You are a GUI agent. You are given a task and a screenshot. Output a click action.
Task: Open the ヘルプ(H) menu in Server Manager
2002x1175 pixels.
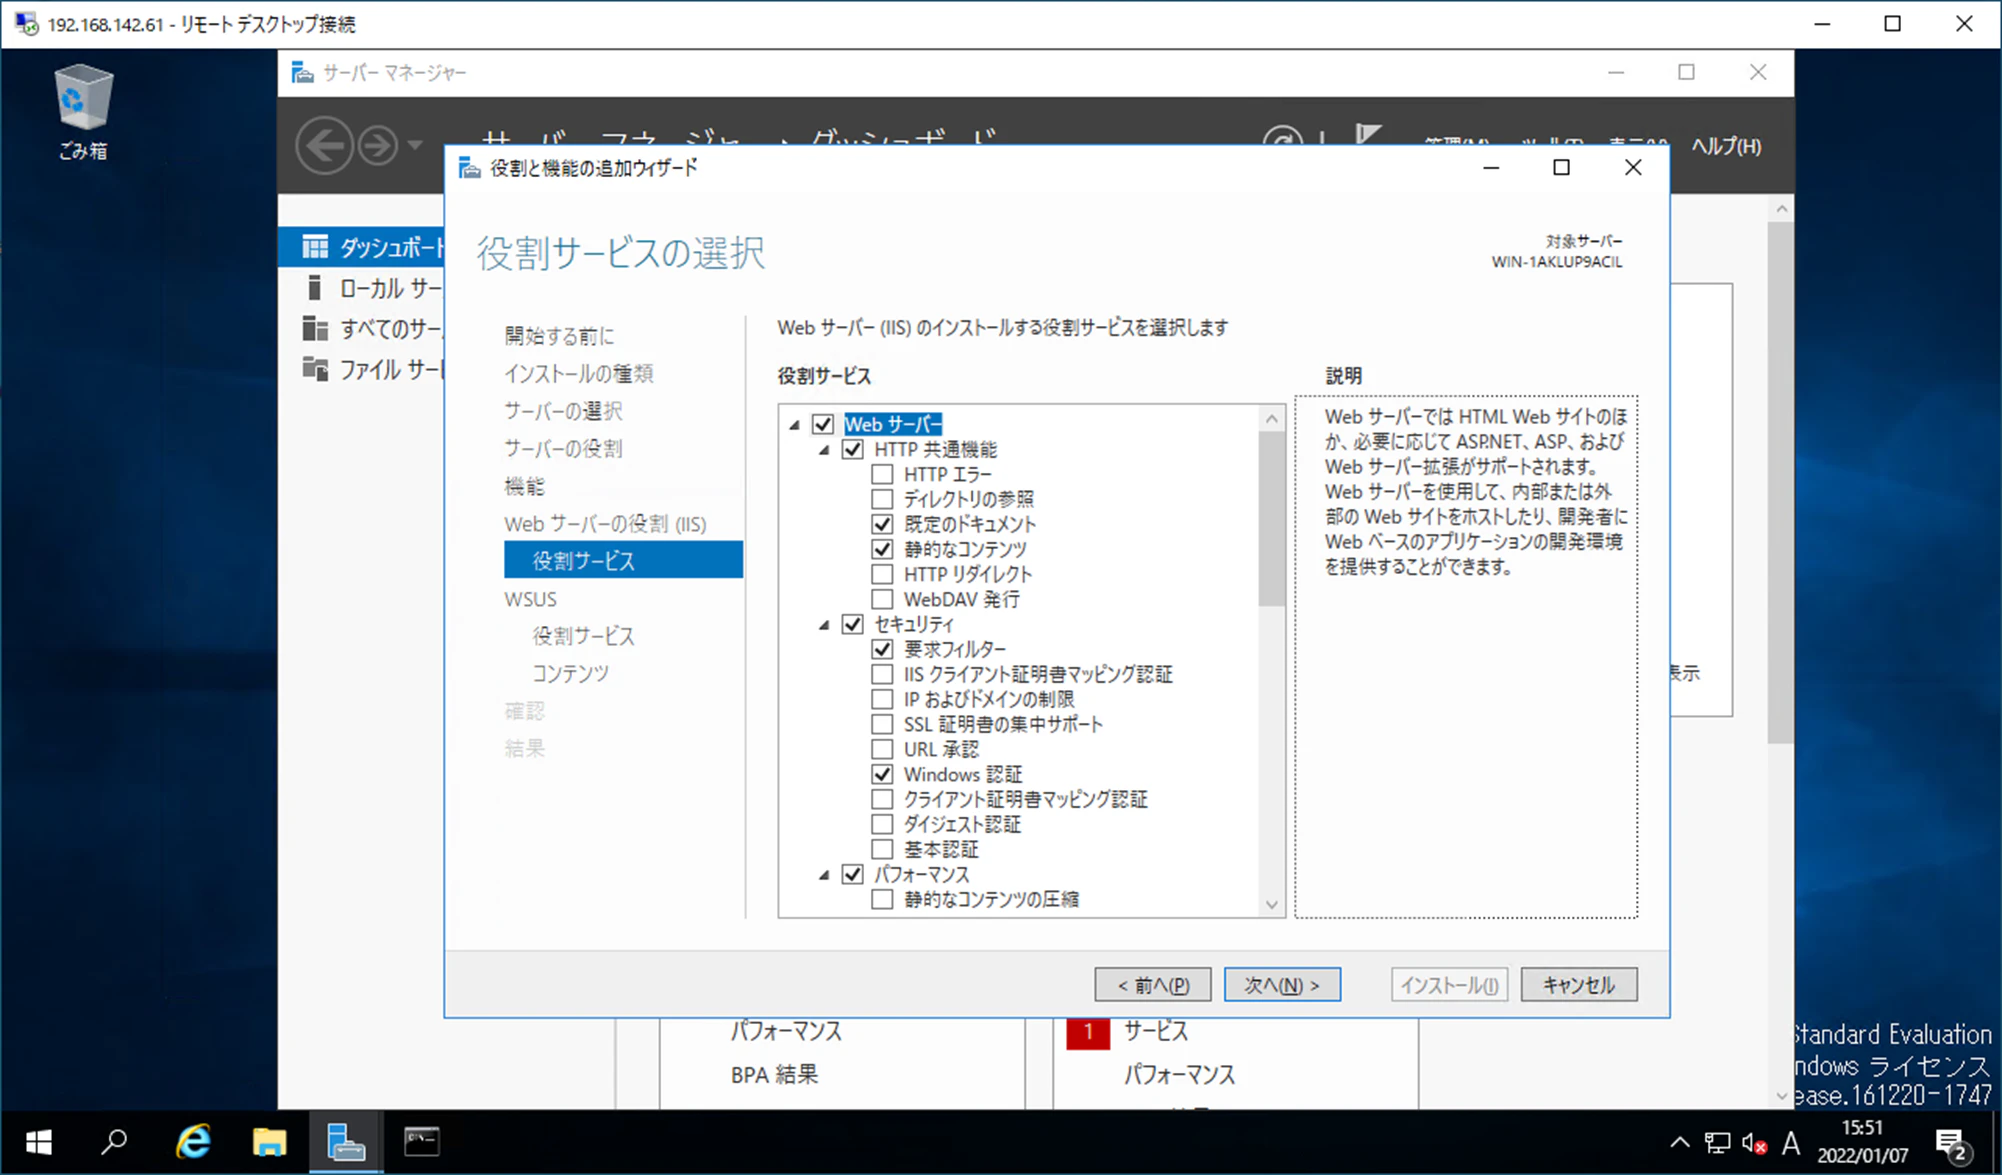1726,146
